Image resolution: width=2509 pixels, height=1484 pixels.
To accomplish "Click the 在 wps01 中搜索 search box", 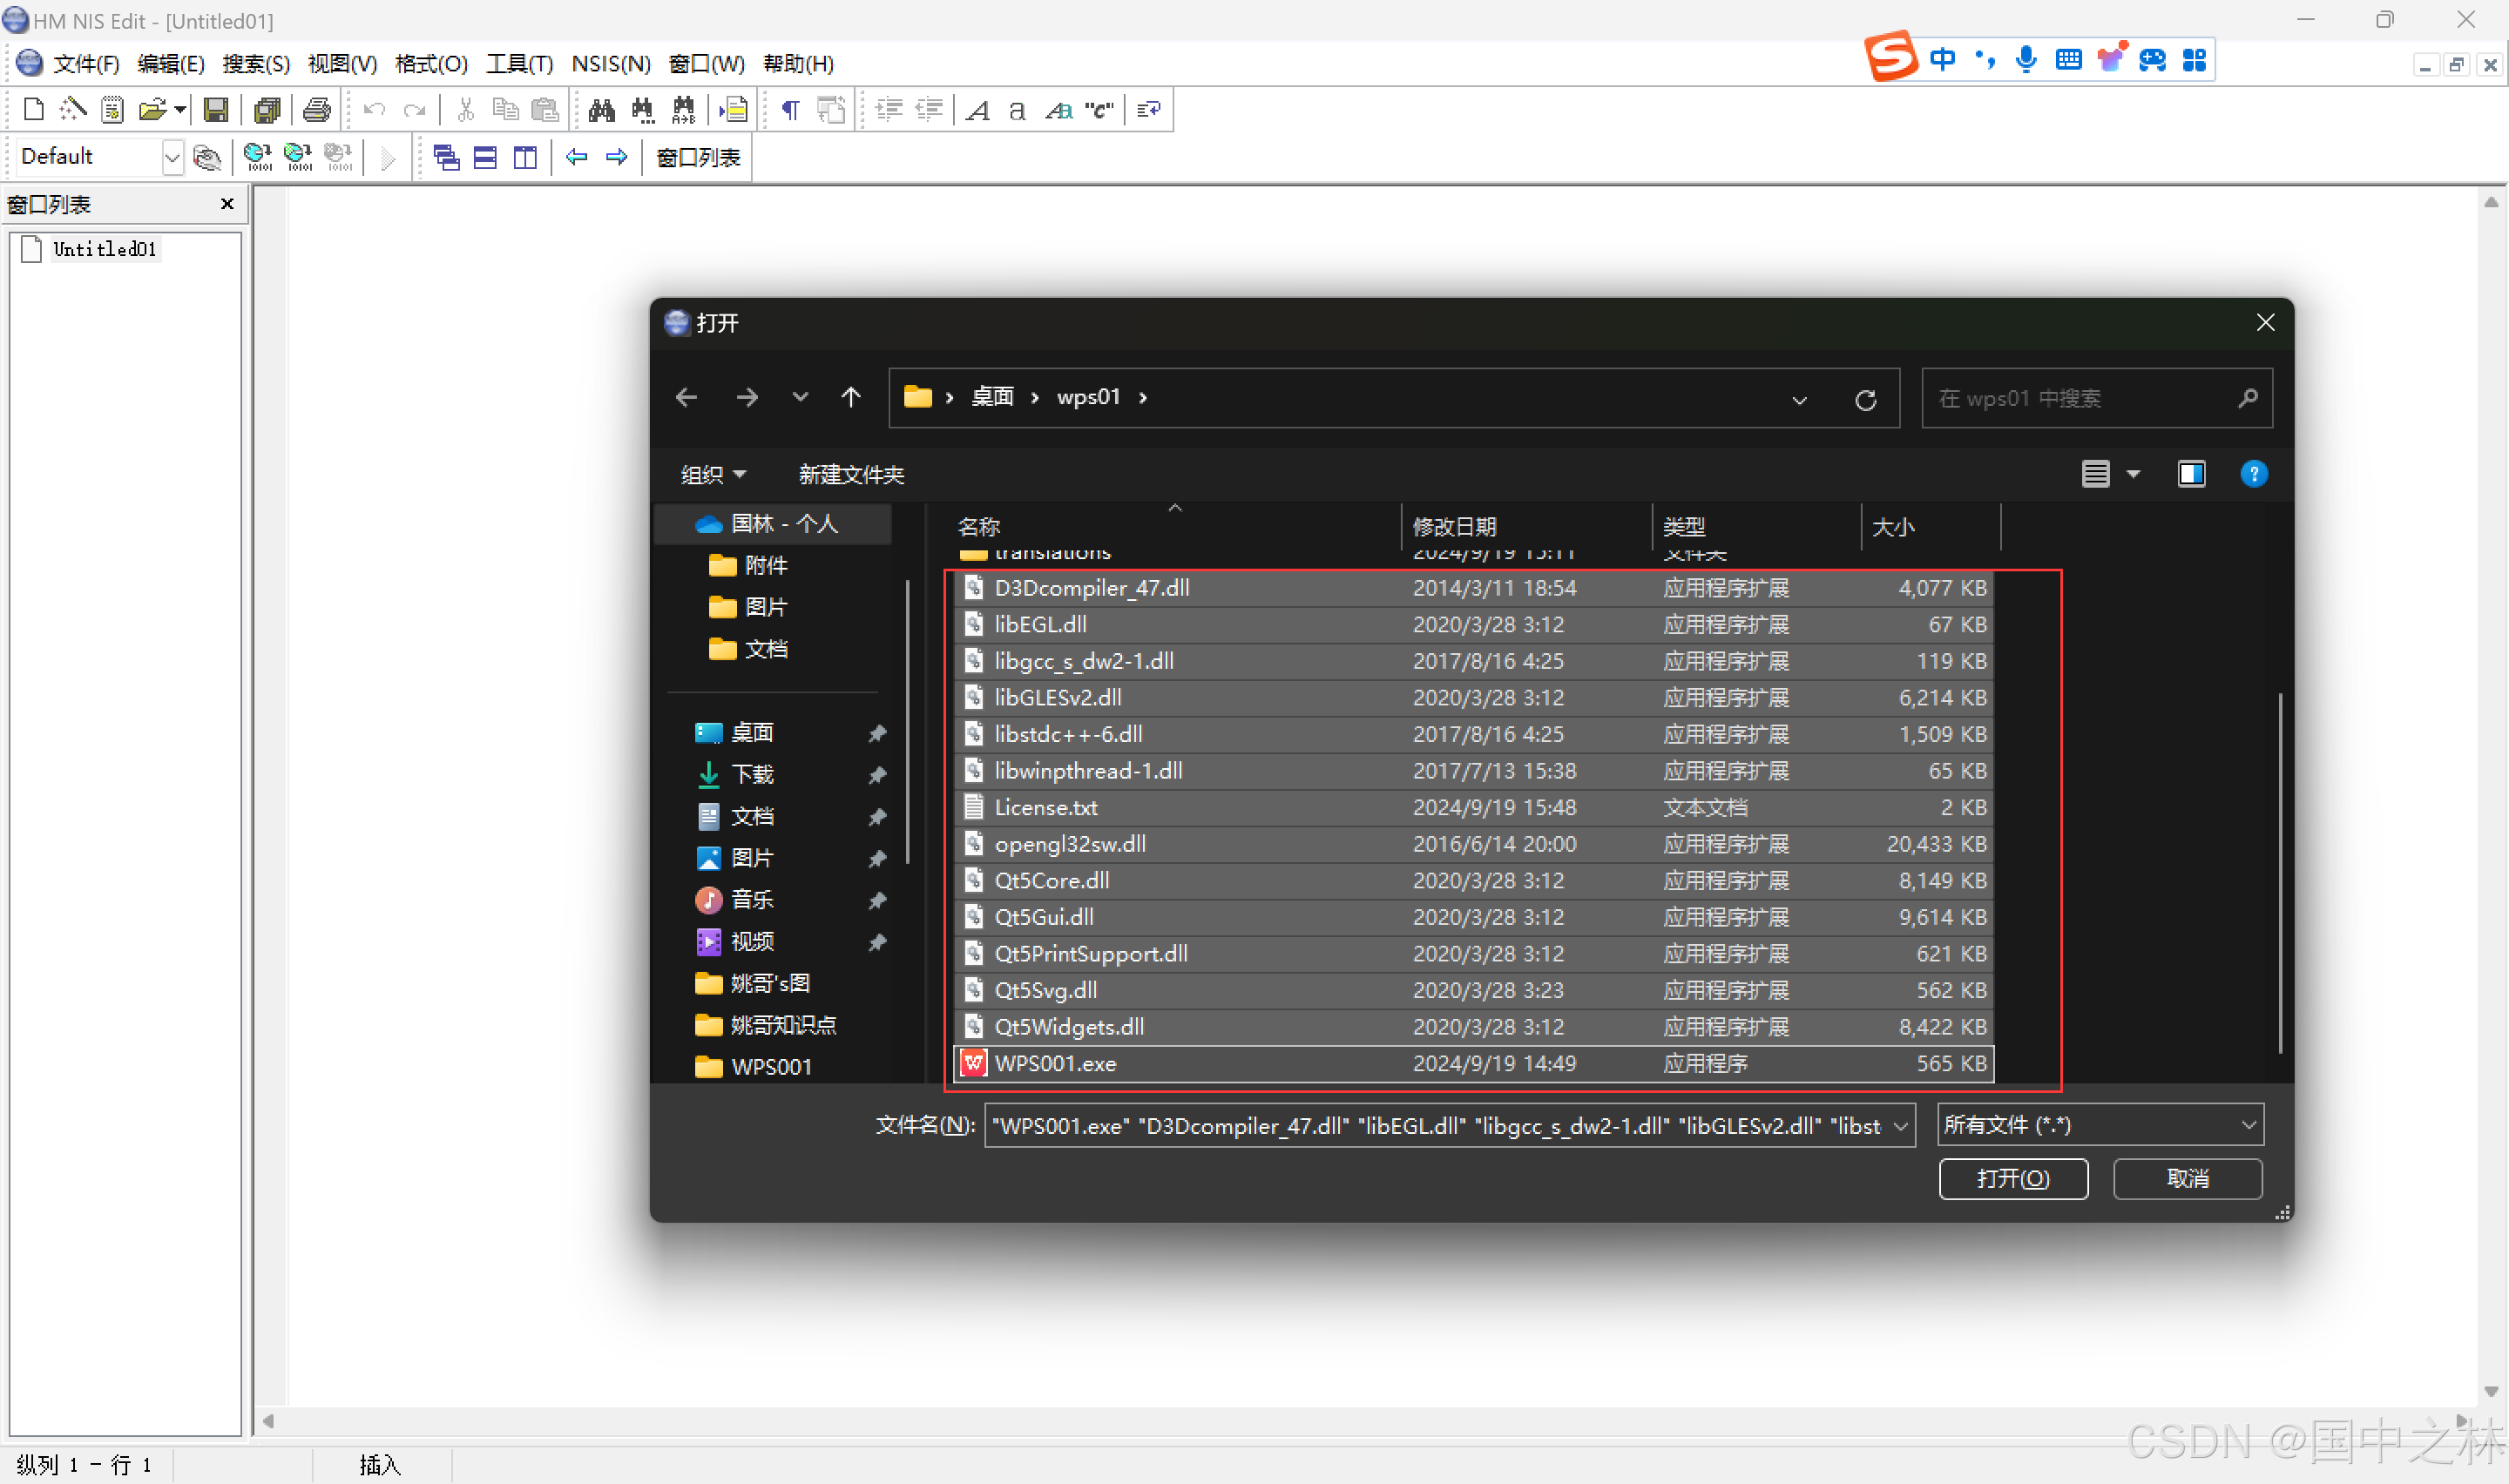I will [x=2097, y=398].
